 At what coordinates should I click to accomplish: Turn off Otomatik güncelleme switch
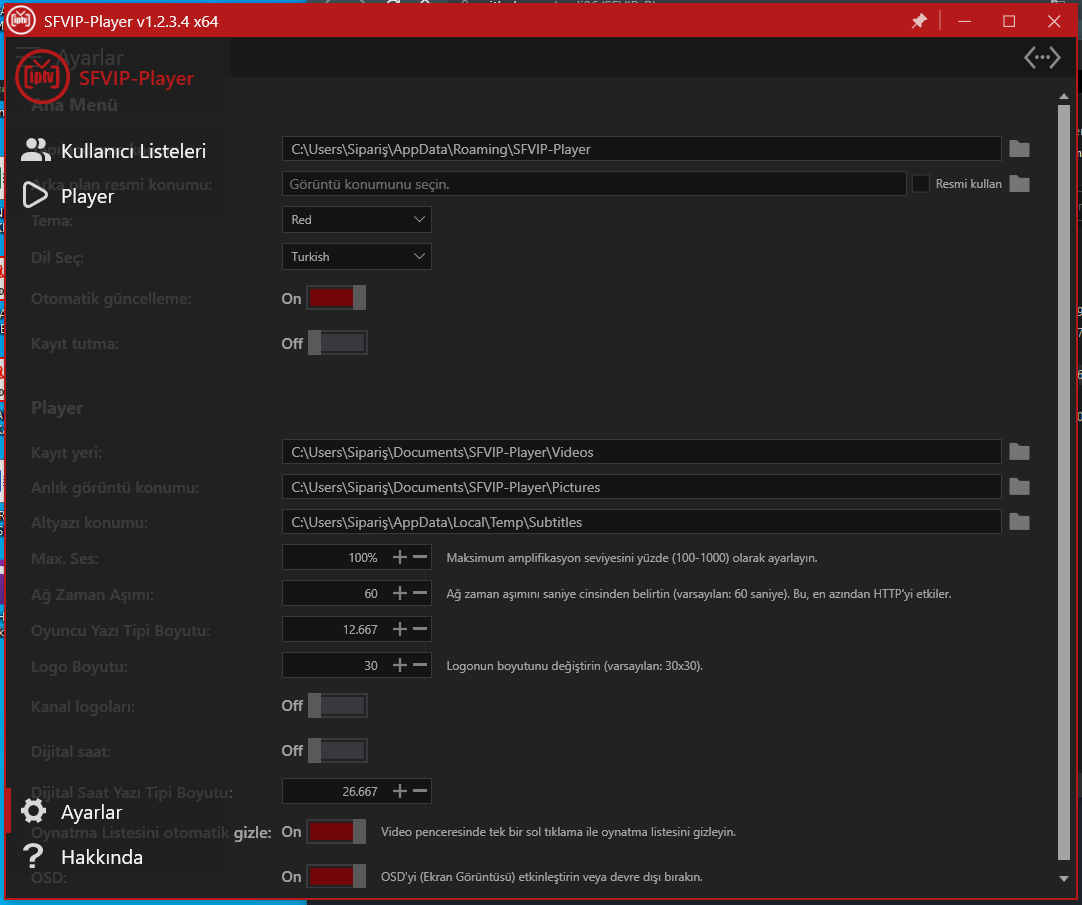click(x=336, y=298)
